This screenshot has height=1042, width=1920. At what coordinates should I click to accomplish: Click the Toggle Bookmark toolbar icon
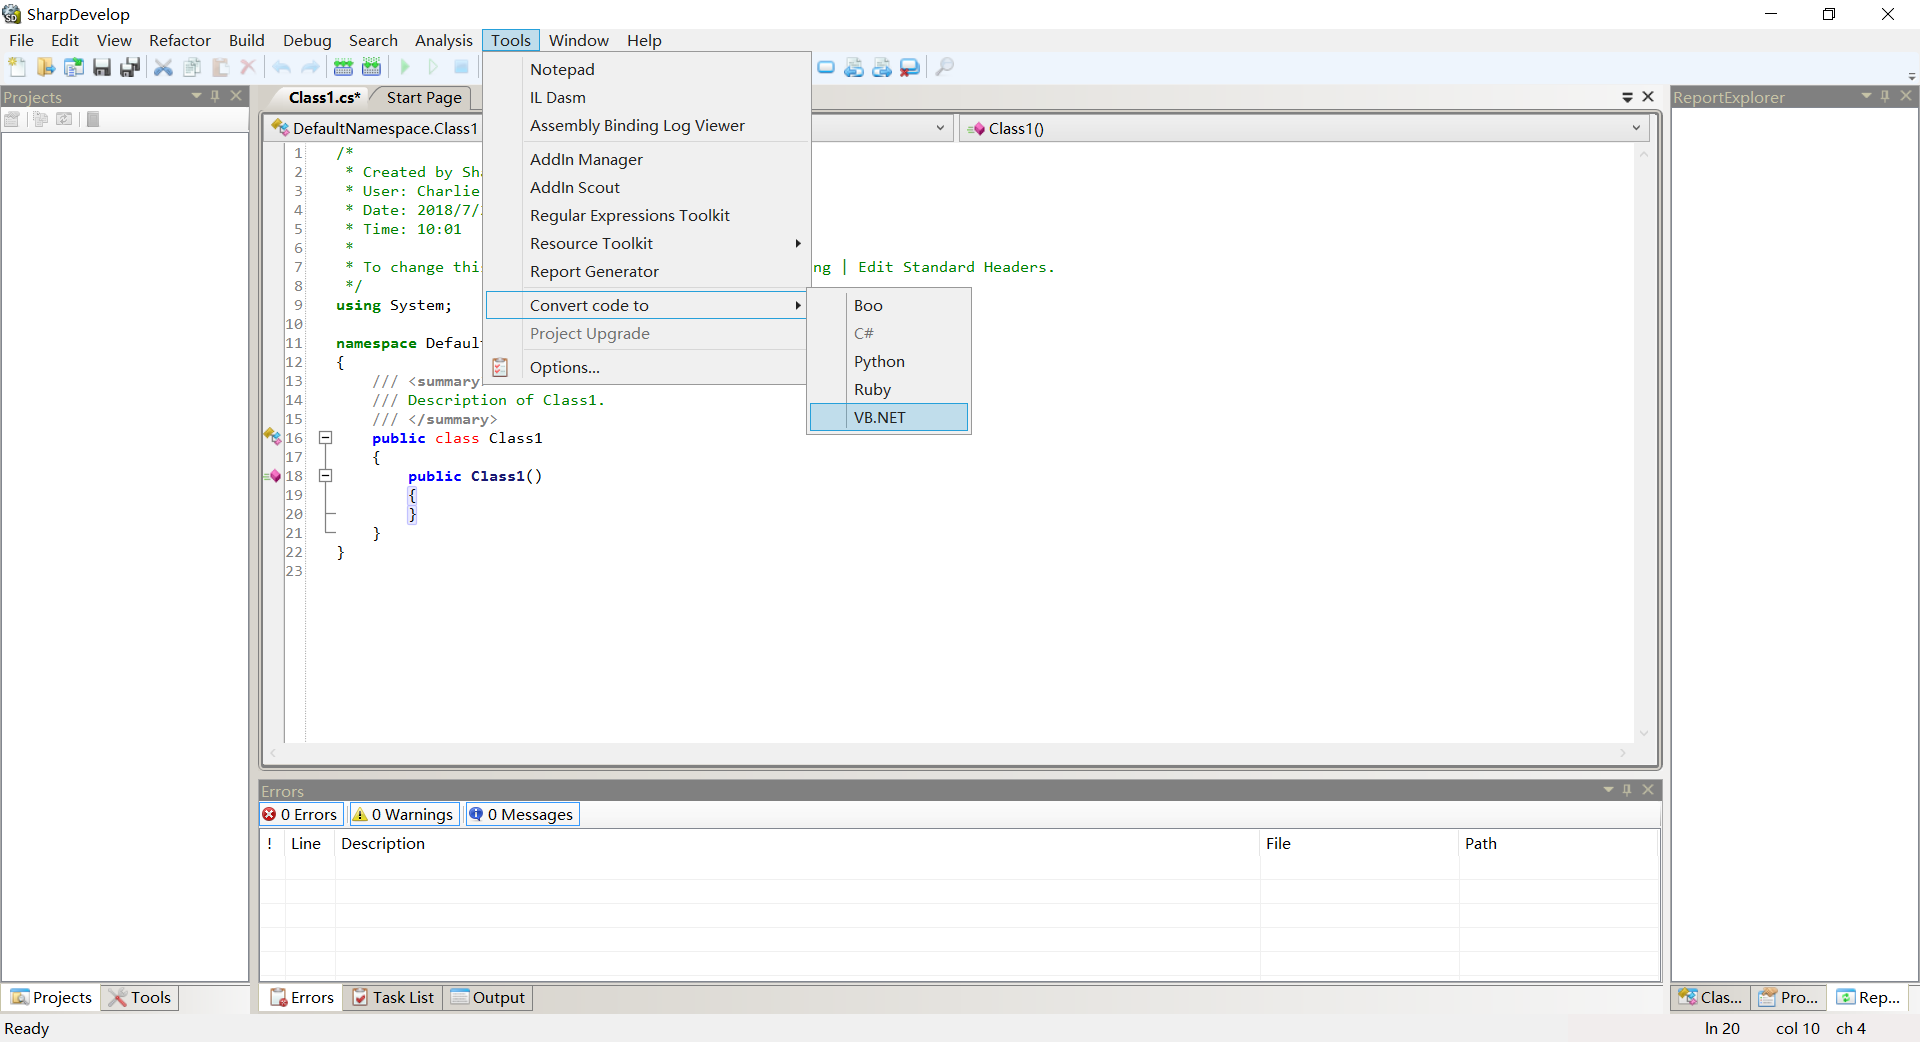coord(826,67)
